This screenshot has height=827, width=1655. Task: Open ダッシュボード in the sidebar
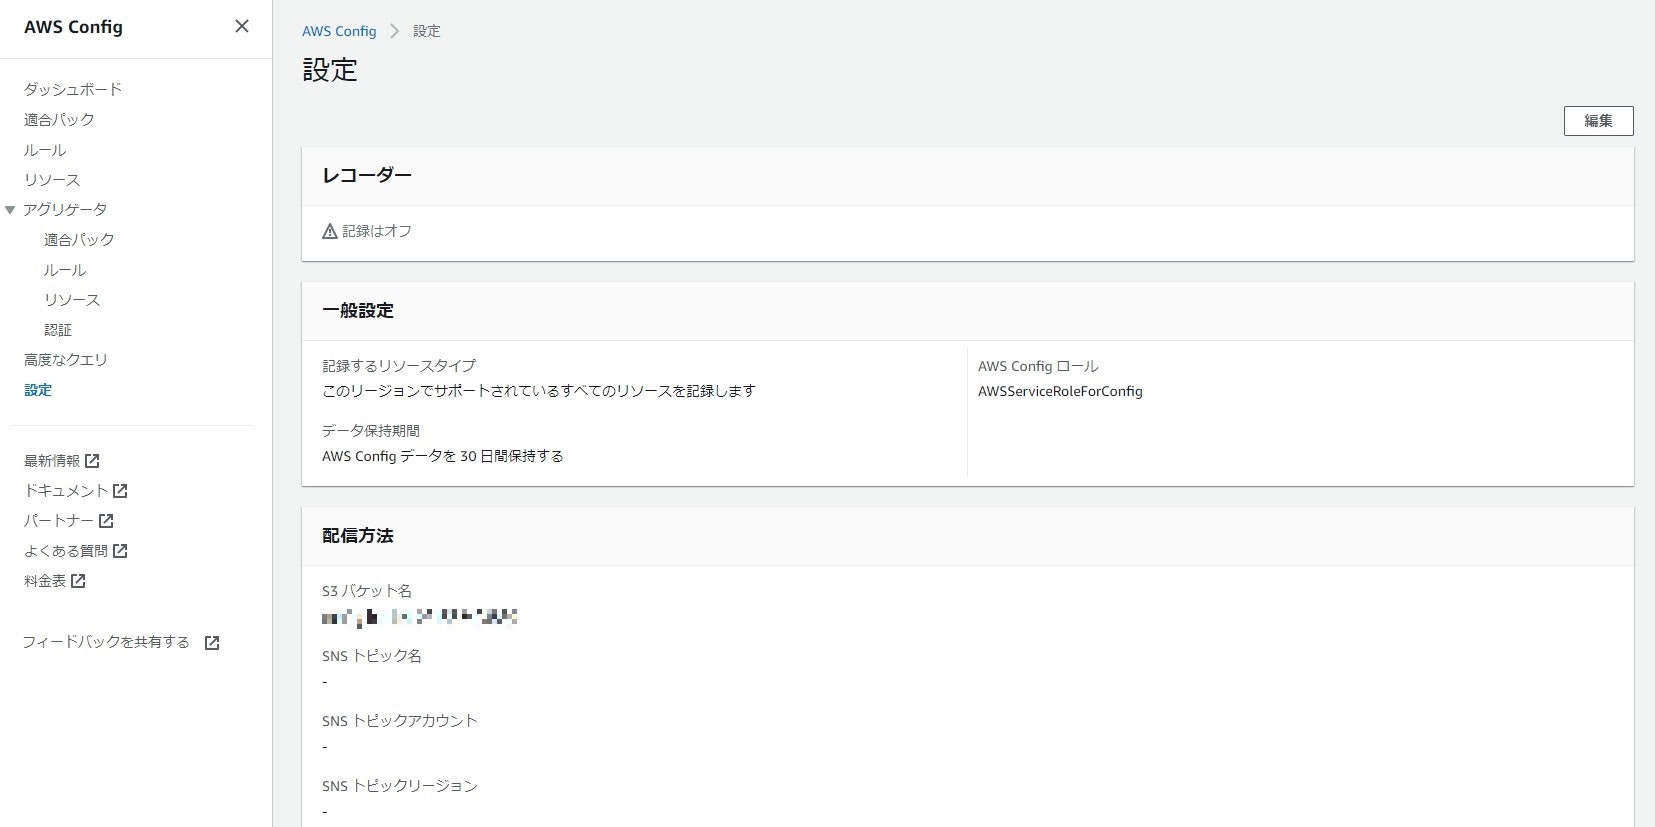(x=73, y=89)
